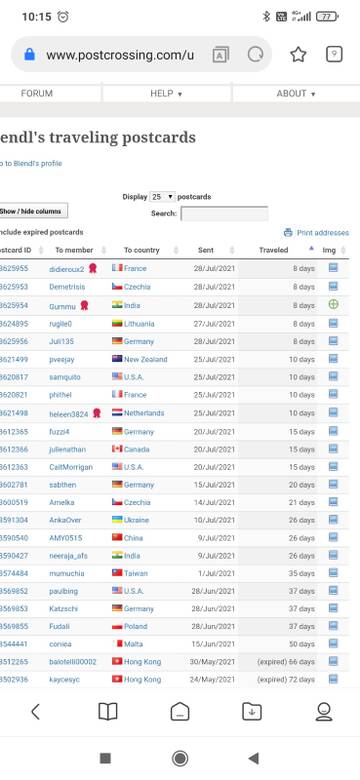Expand the Display 25 postcards dropdown
The width and height of the screenshot is (360, 780).
point(162,196)
